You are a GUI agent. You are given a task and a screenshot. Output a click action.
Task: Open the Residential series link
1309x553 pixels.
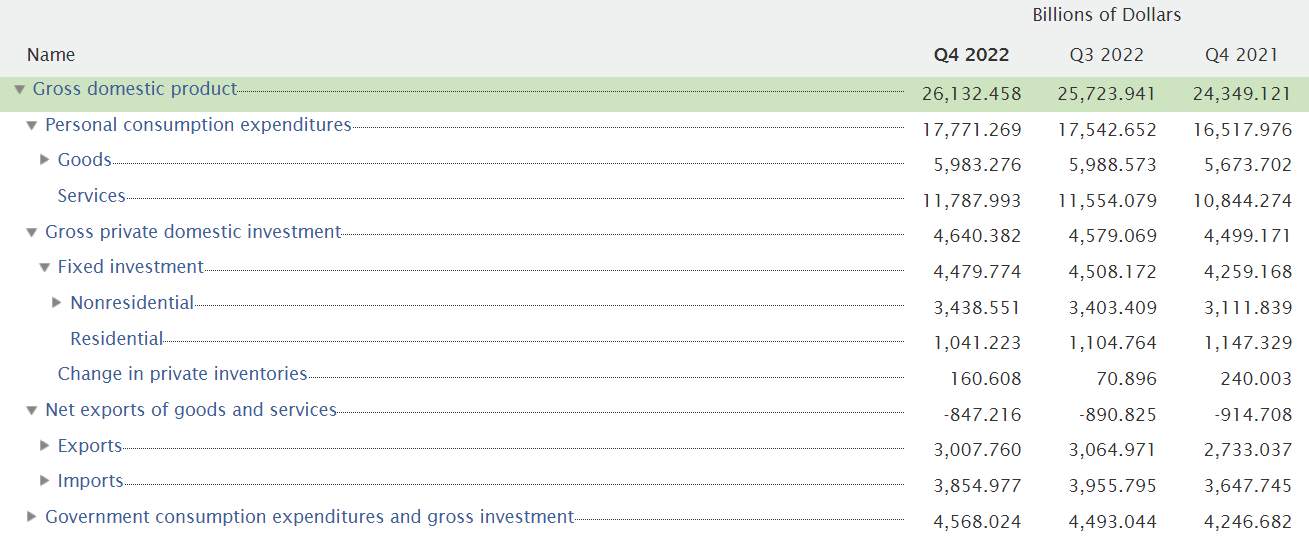pos(117,339)
